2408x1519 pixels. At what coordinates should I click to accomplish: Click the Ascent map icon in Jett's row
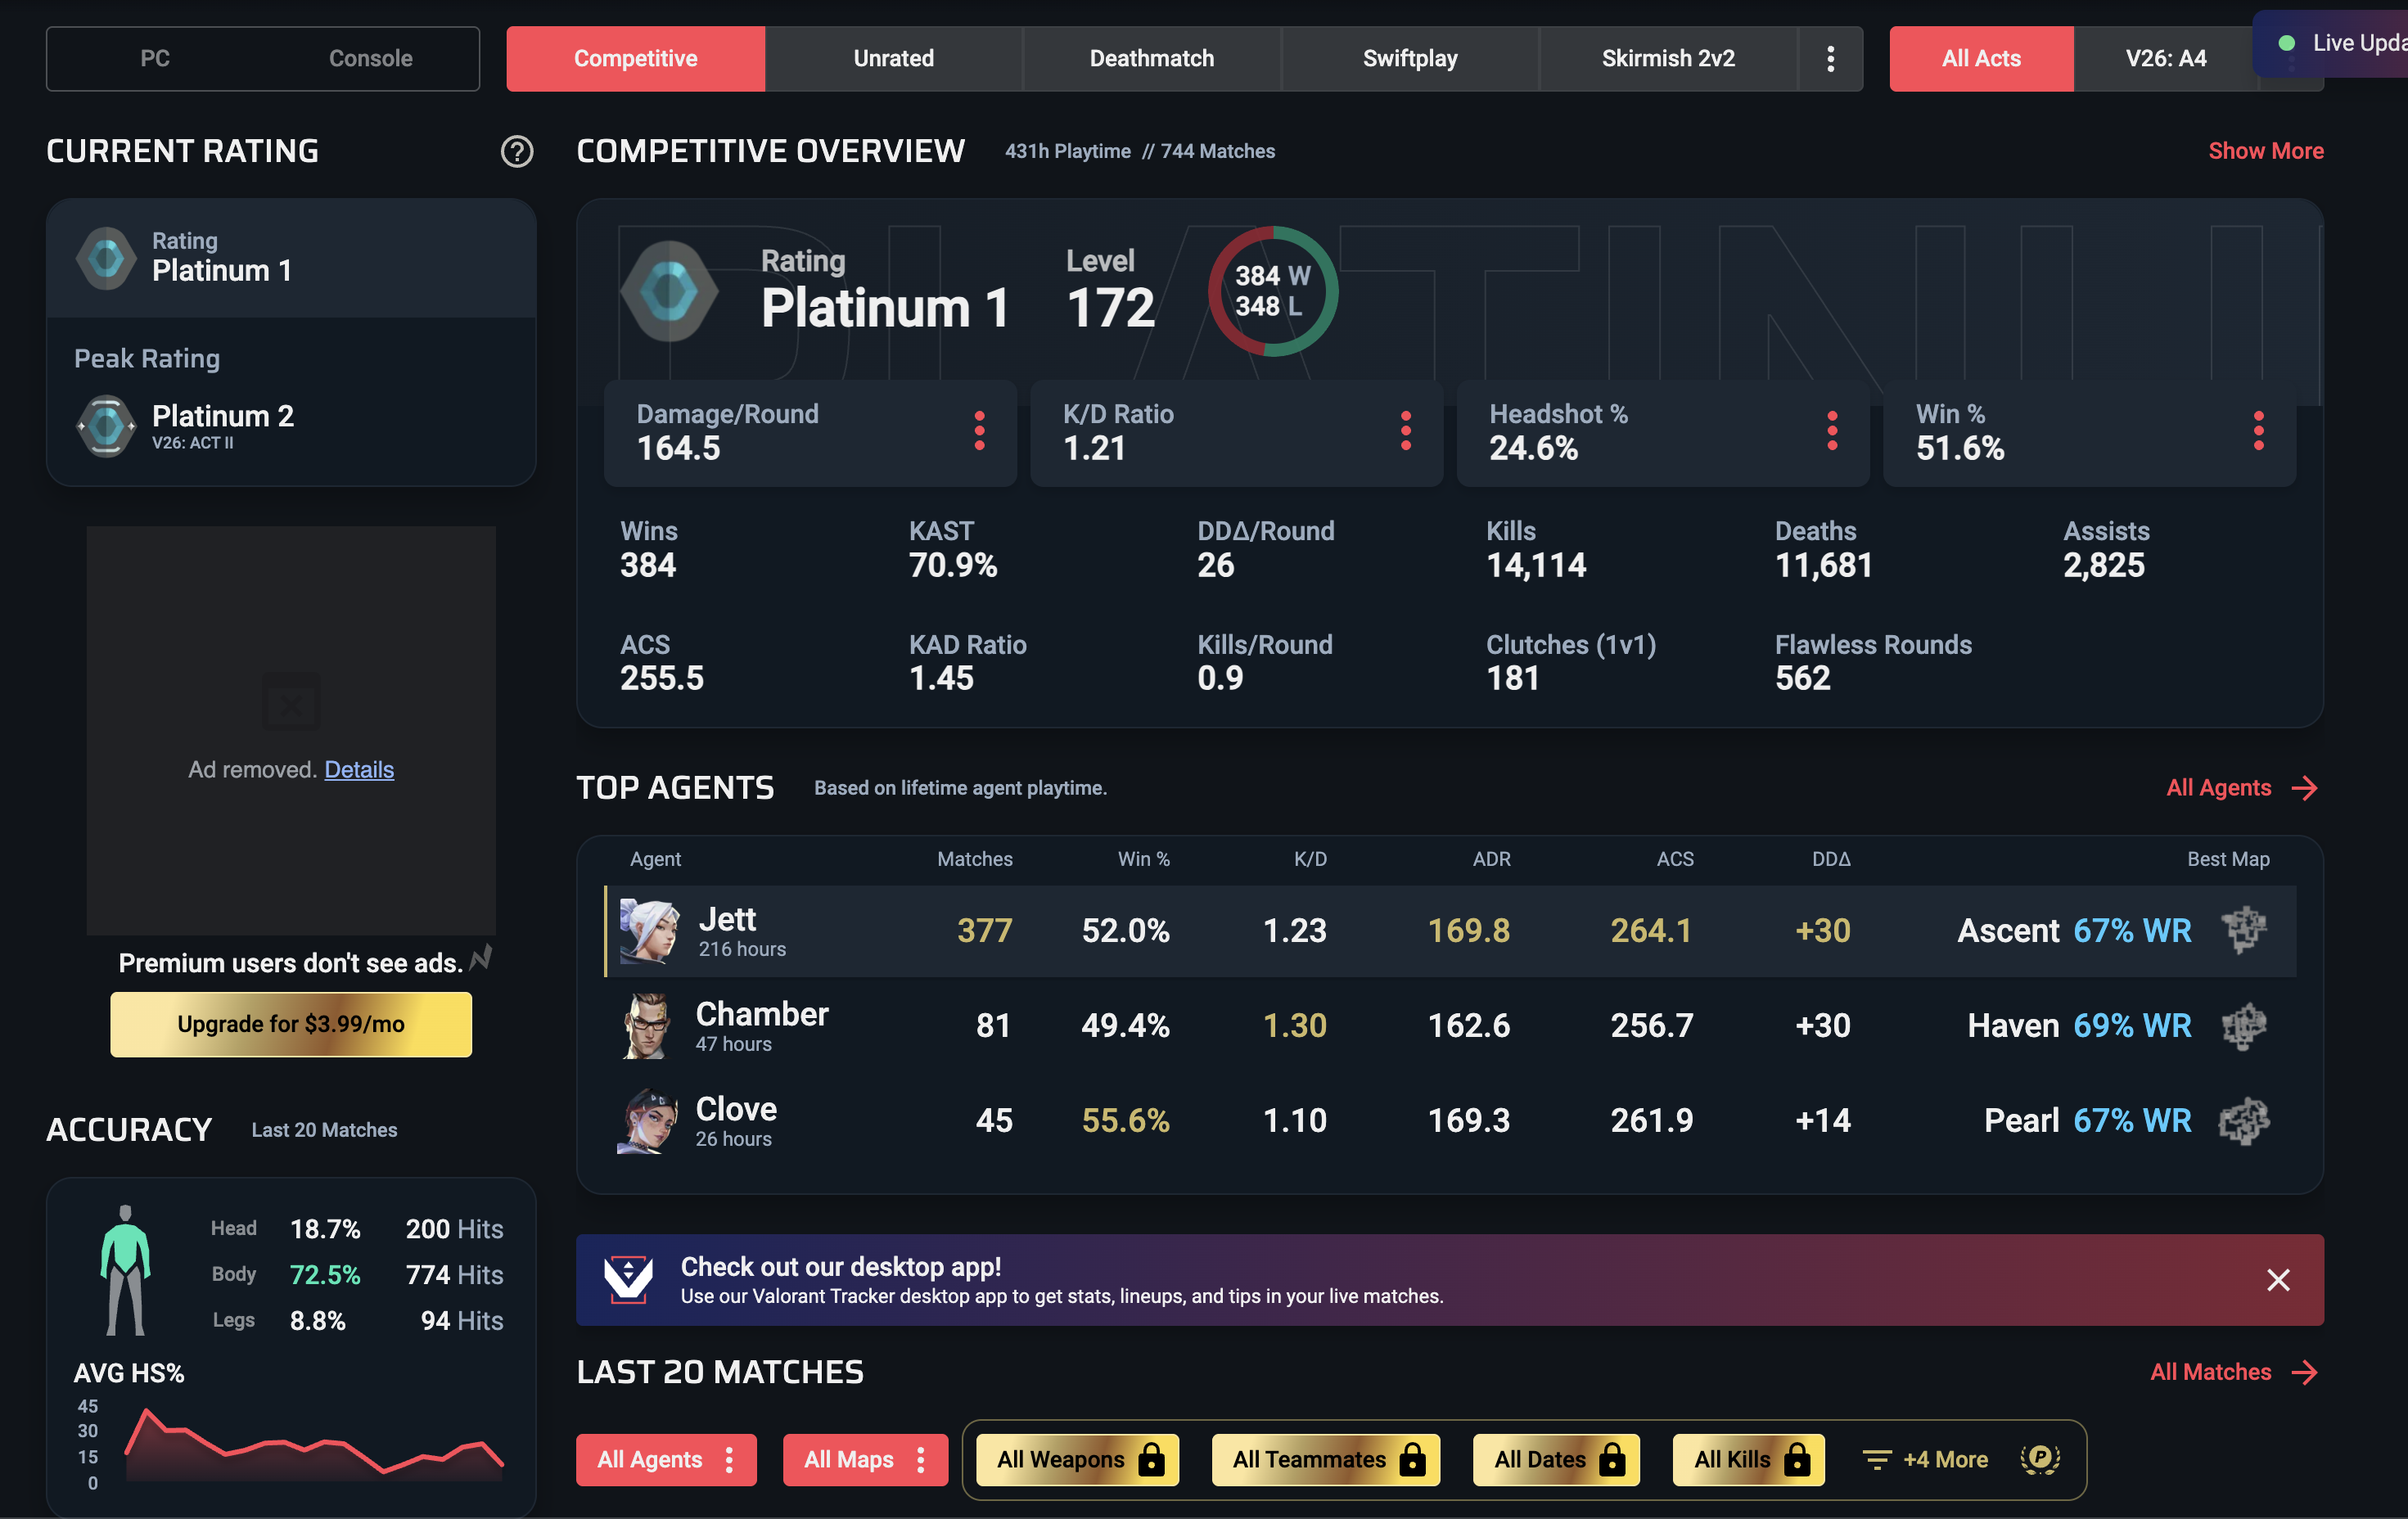(2244, 931)
